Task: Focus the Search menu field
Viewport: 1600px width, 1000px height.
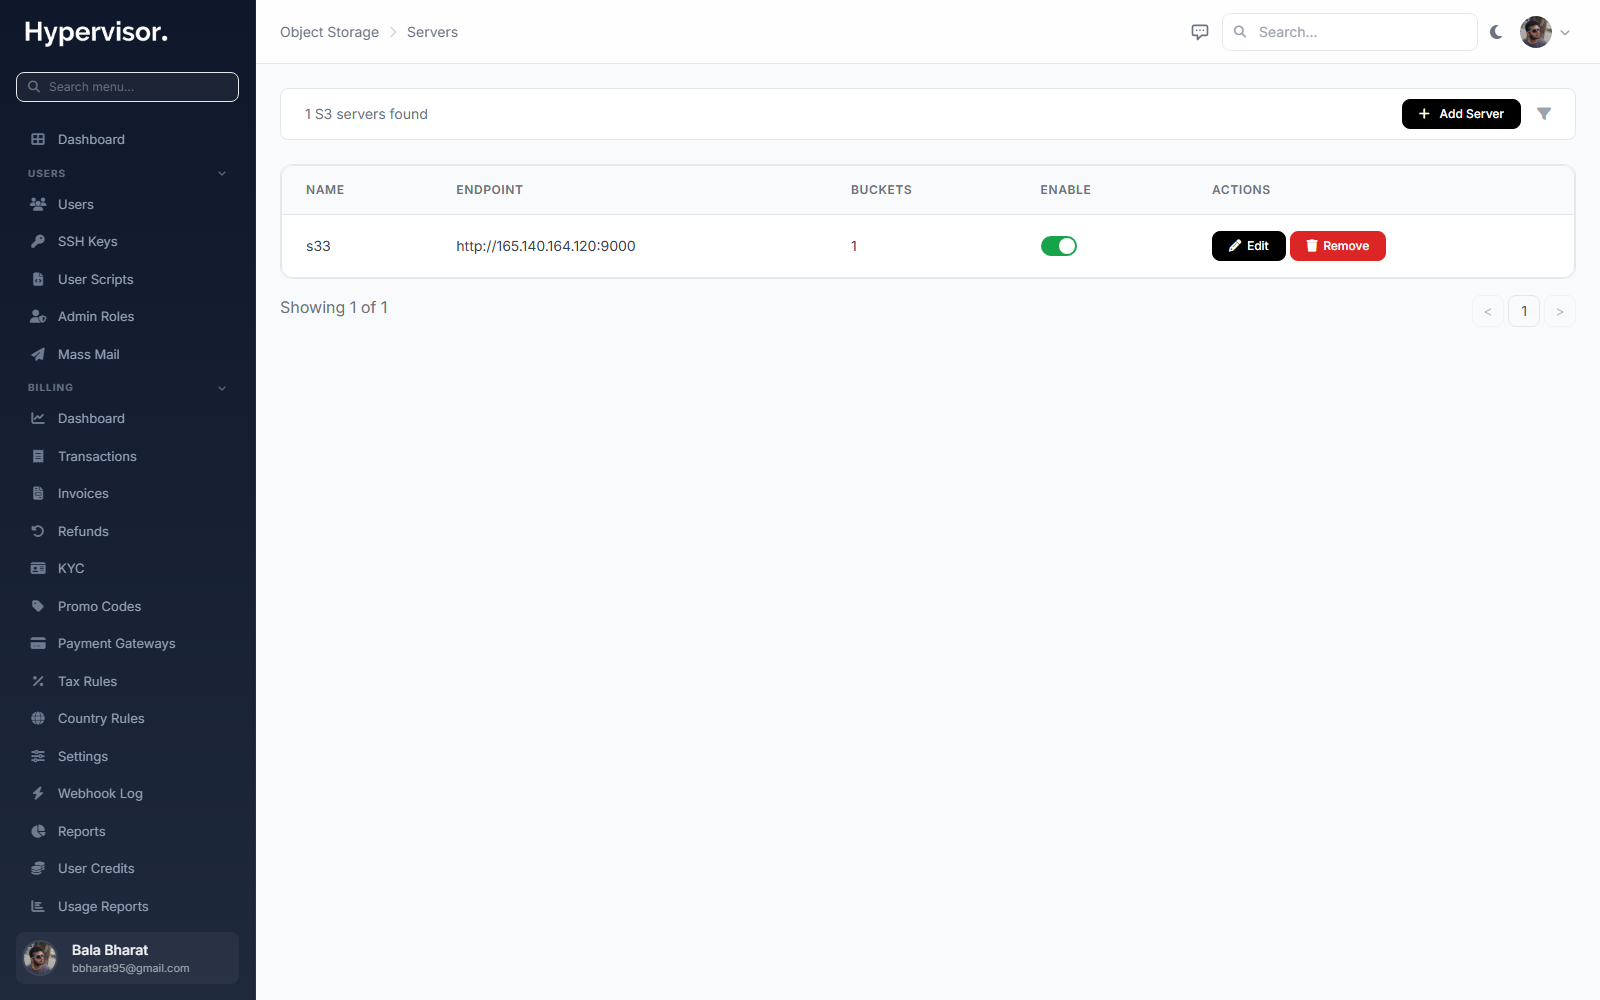Action: (x=128, y=87)
